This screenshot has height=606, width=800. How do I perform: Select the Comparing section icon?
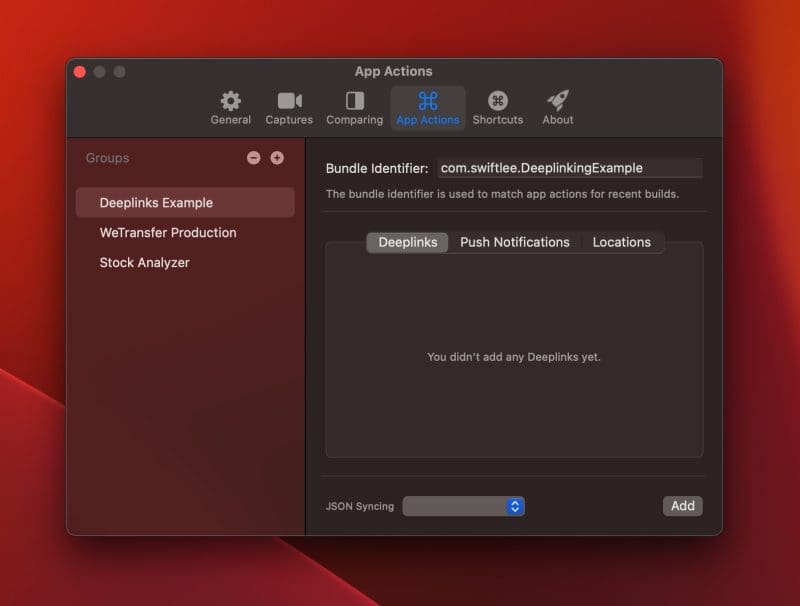tap(354, 101)
